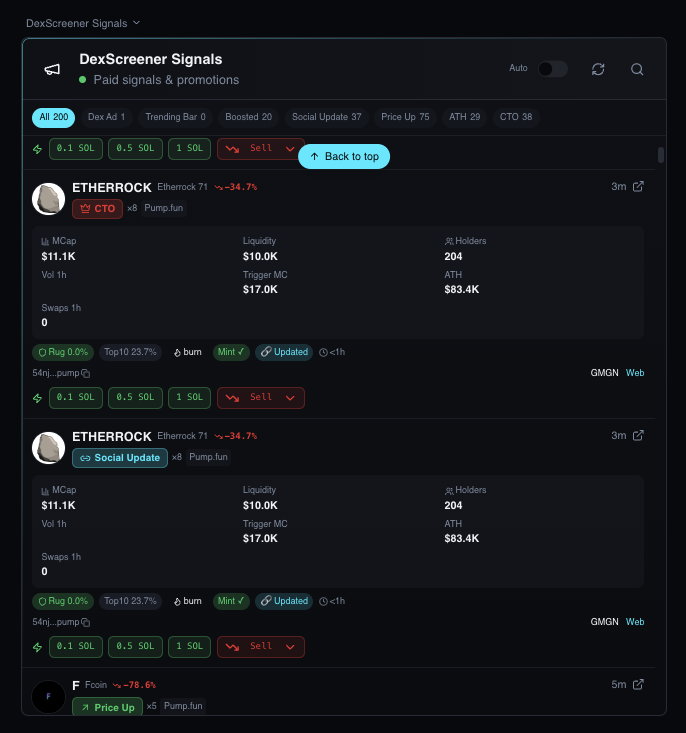Image resolution: width=686 pixels, height=733 pixels.
Task: Click the -78.6% change on Fcoin
Action: 135,685
